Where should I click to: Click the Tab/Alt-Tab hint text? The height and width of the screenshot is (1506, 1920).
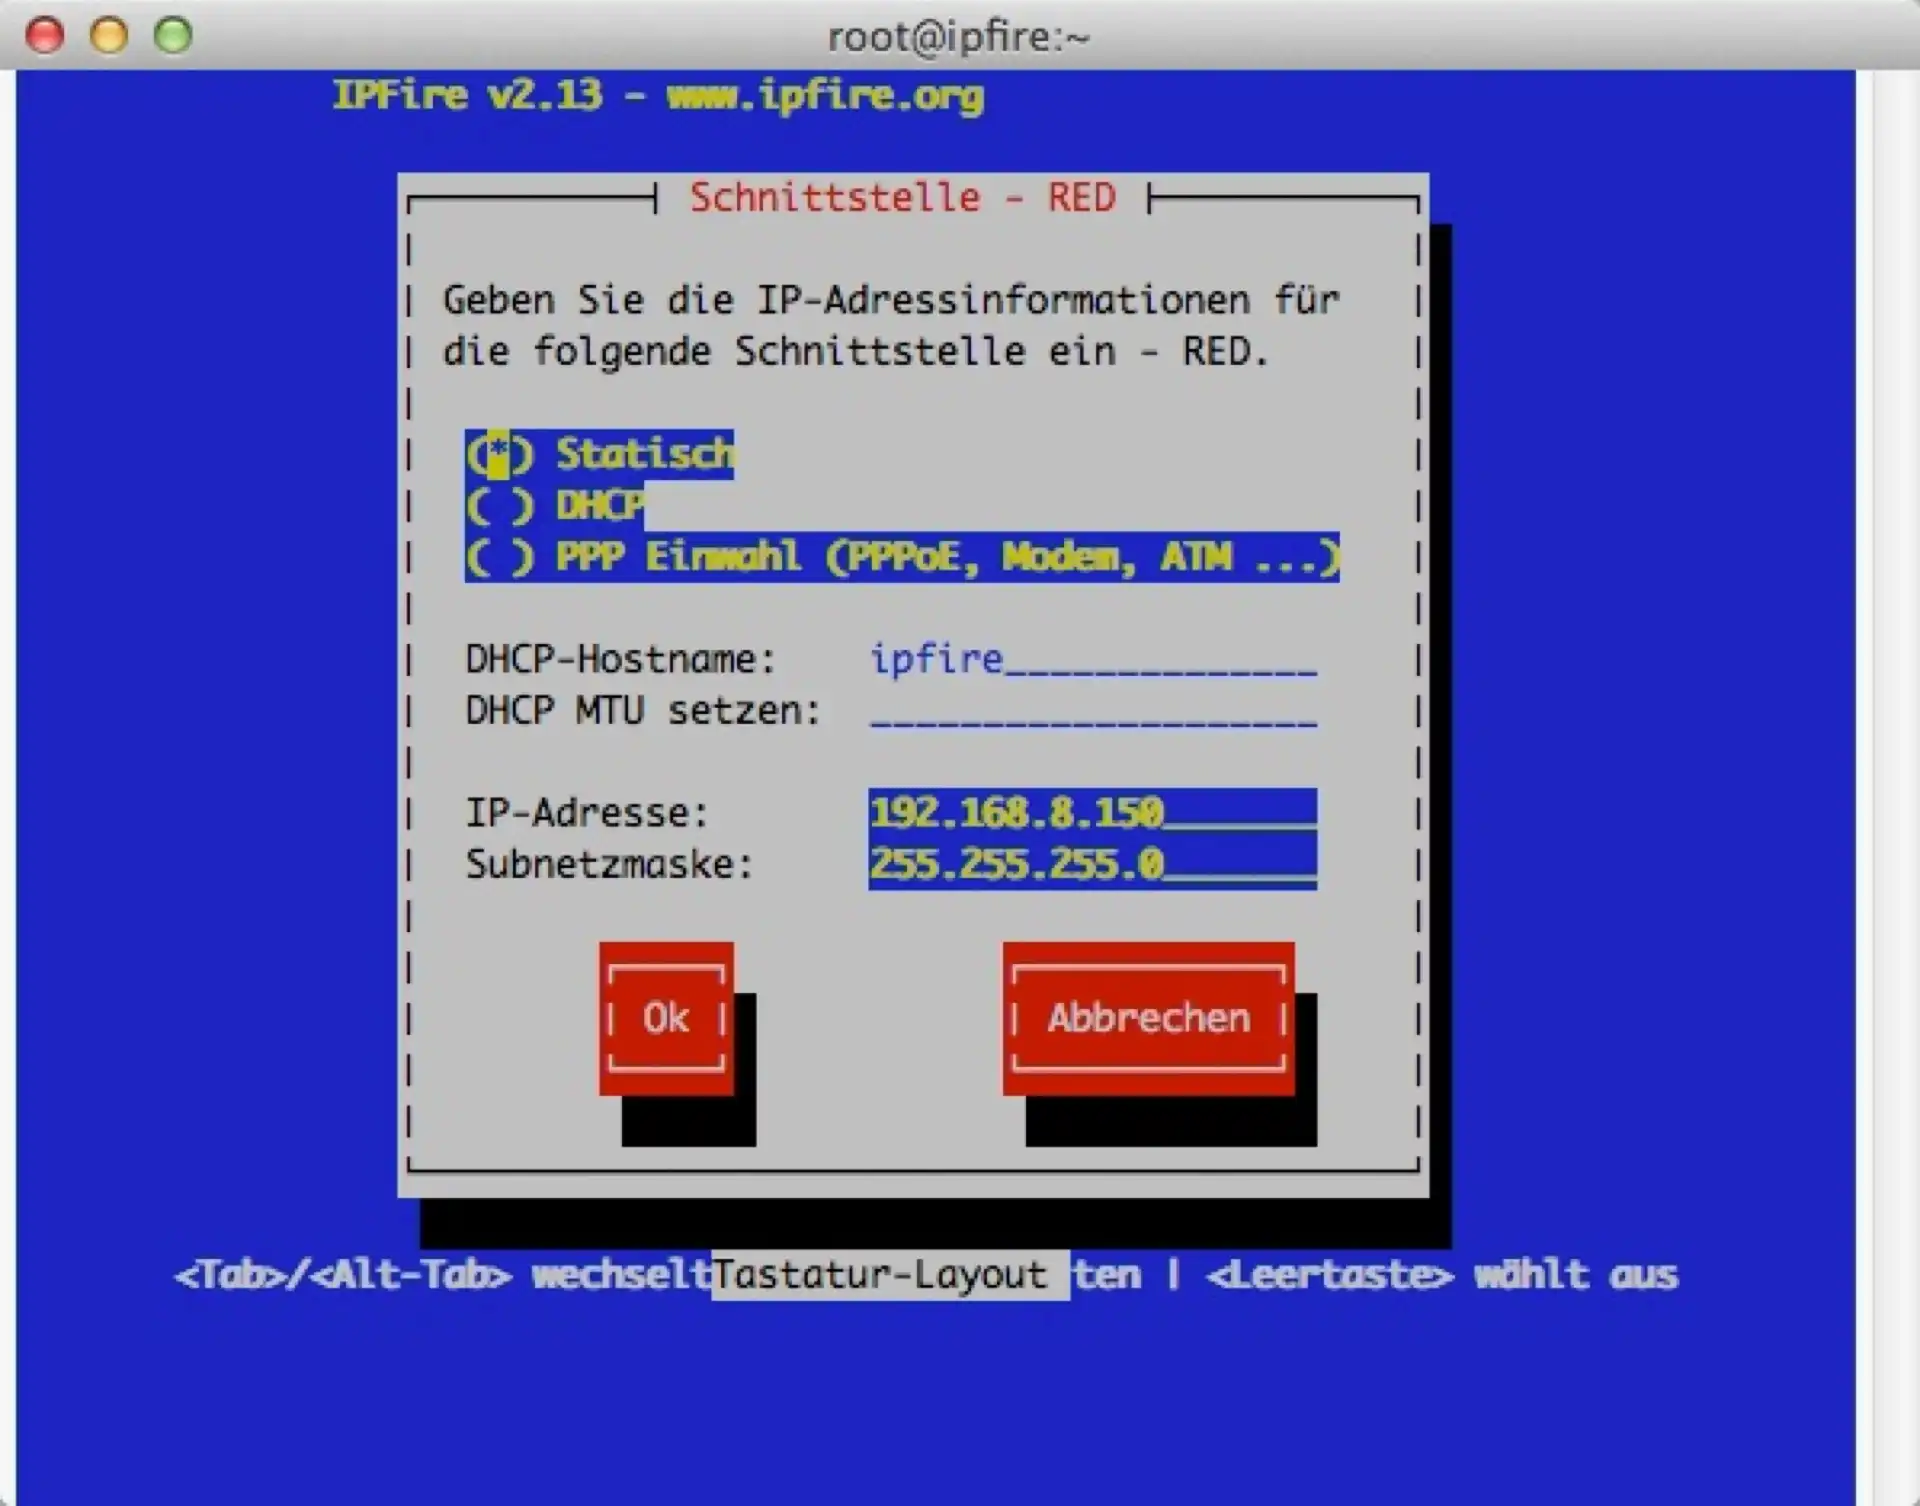tap(343, 1275)
